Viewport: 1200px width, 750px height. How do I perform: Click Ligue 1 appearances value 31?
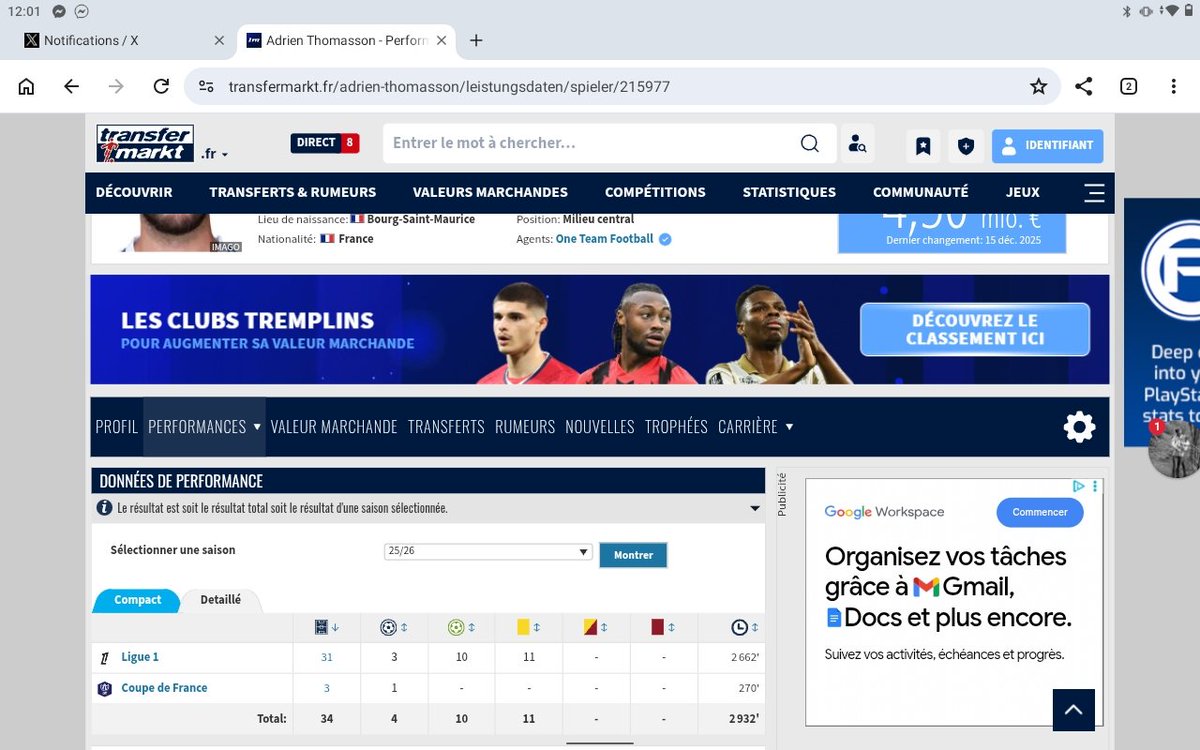327,657
